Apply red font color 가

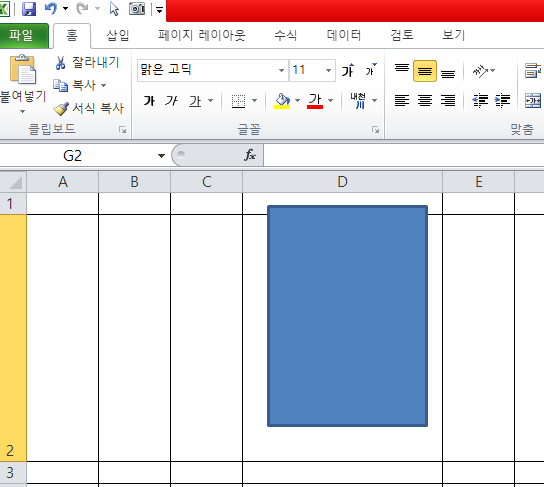[x=315, y=101]
